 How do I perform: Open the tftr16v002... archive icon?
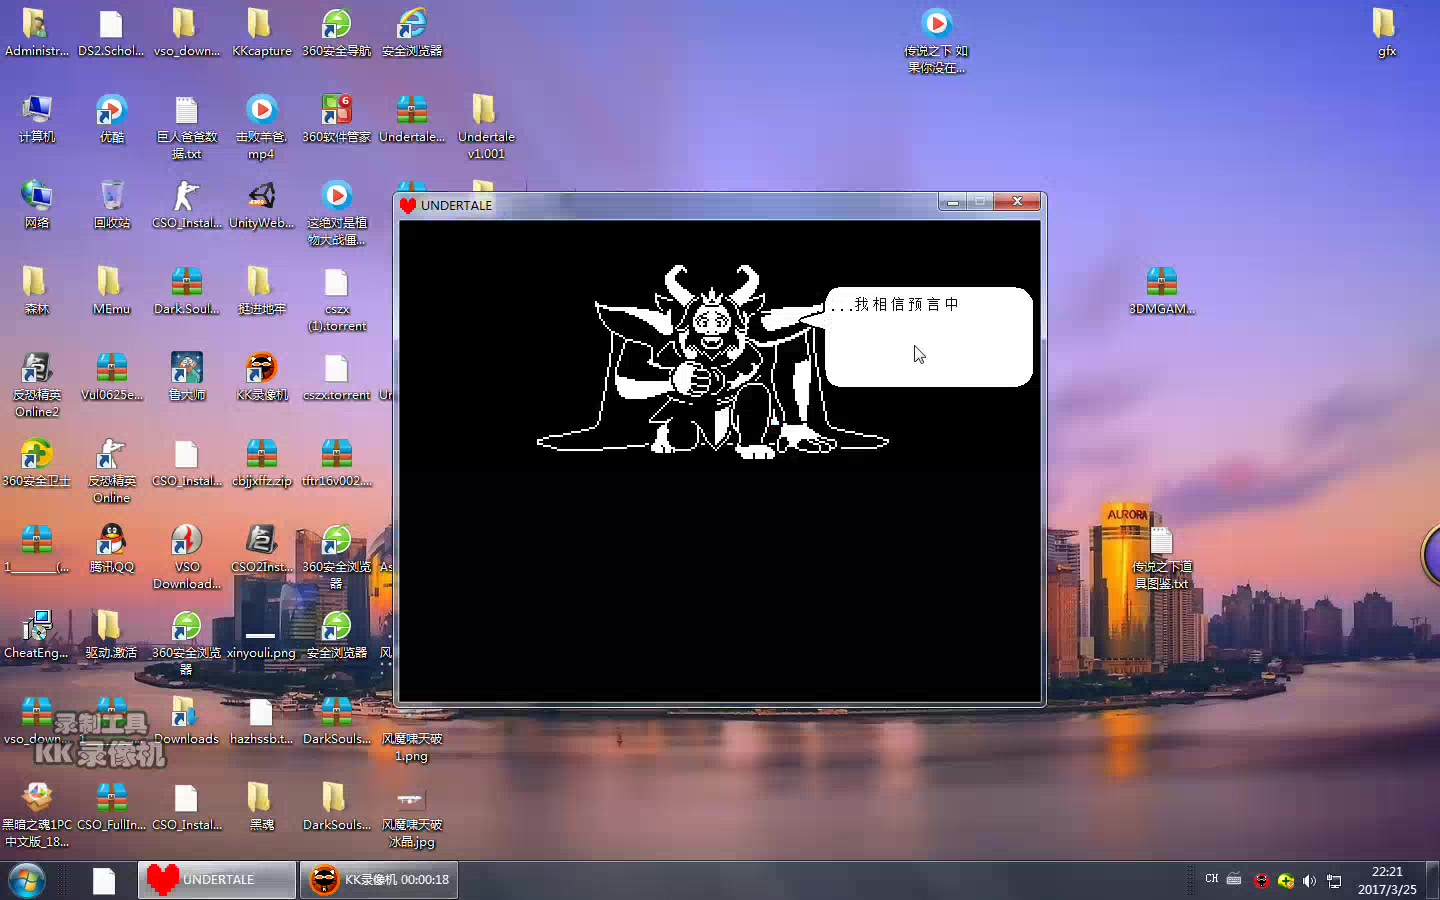tap(336, 462)
